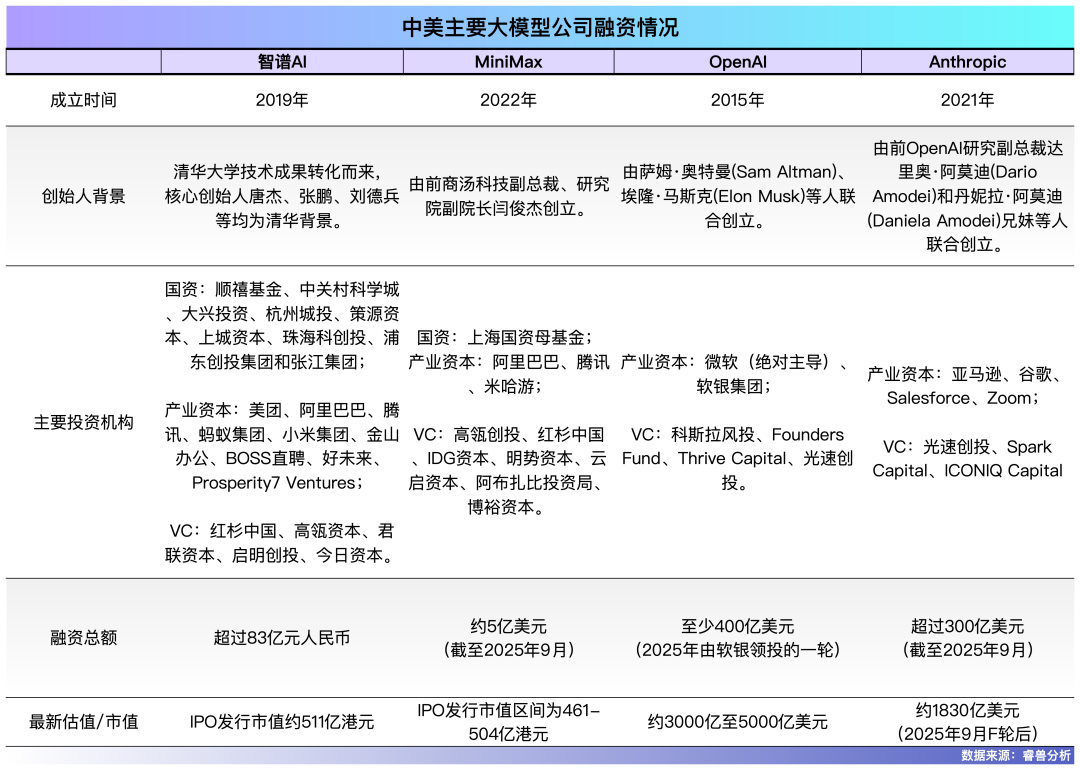1080x770 pixels.
Task: Click the 融资总额 row label
Action: 83,638
